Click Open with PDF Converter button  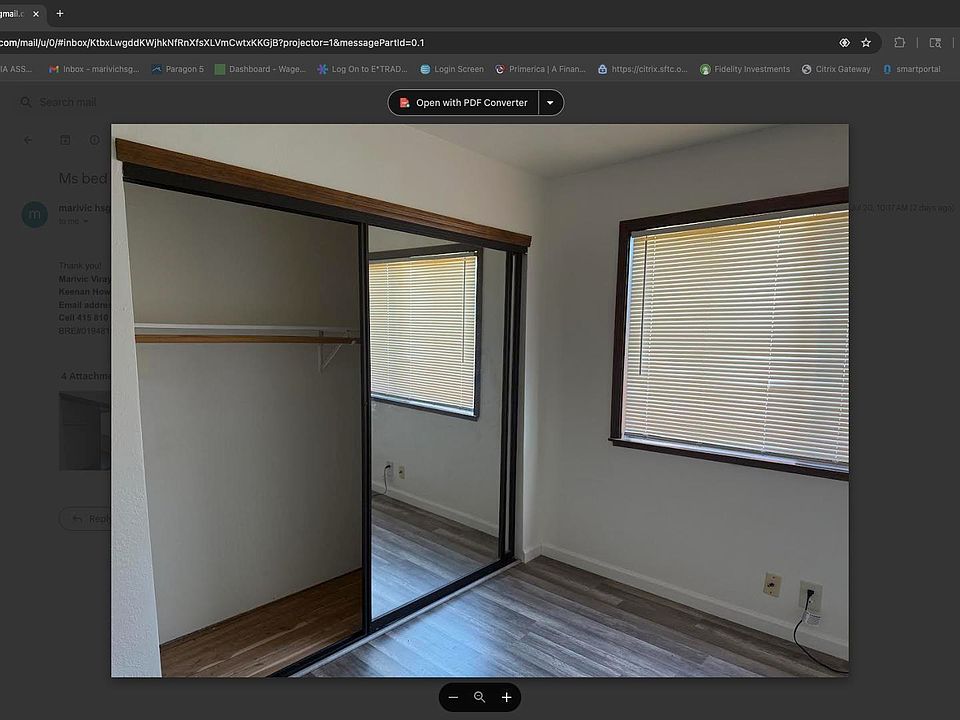(x=463, y=103)
